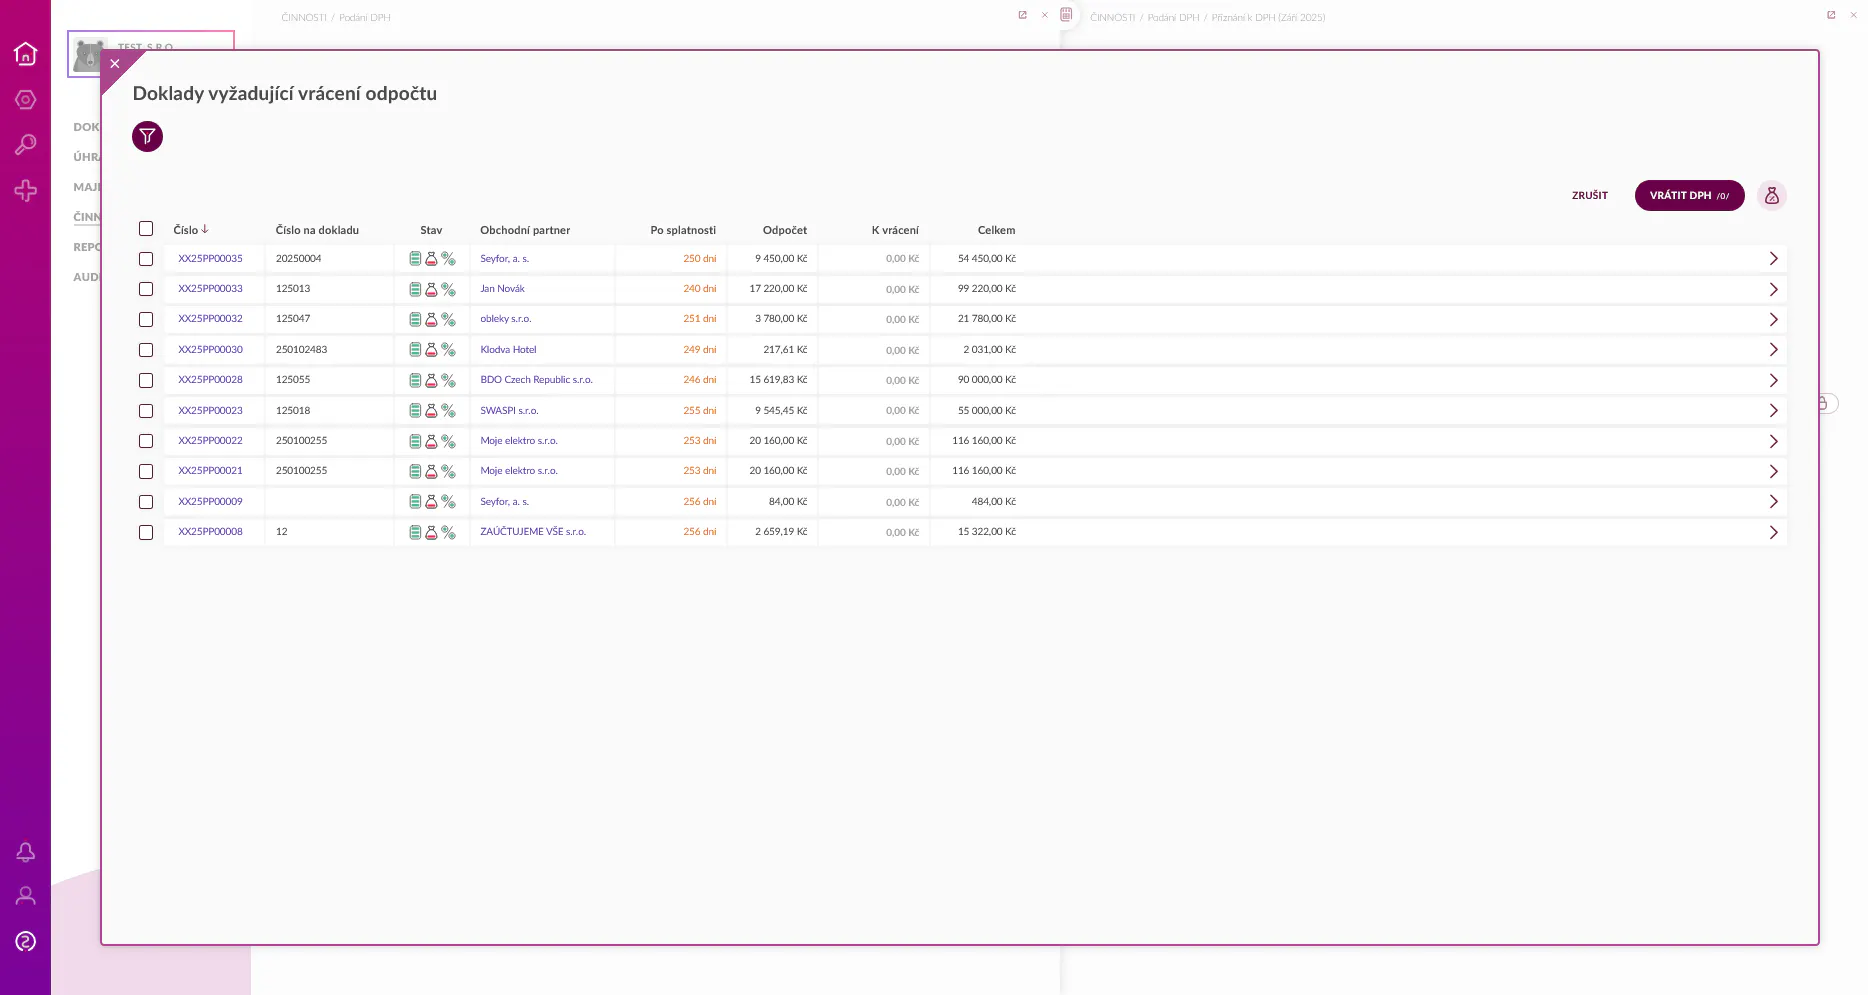Sort by the Po splatnosti column
1868x995 pixels.
click(682, 230)
